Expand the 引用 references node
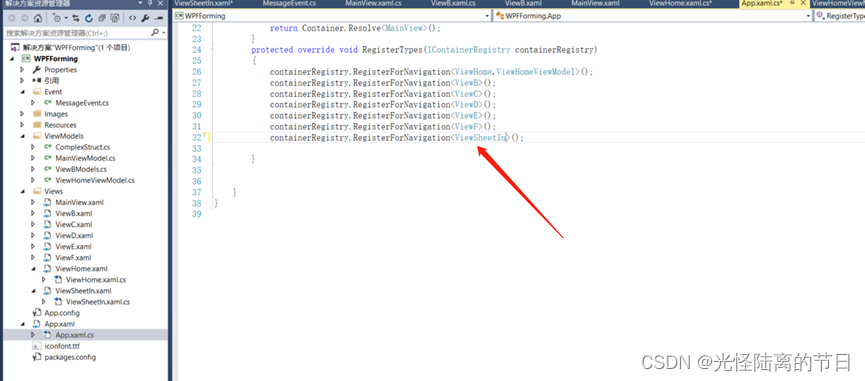Viewport: 865px width, 381px height. coord(22,81)
